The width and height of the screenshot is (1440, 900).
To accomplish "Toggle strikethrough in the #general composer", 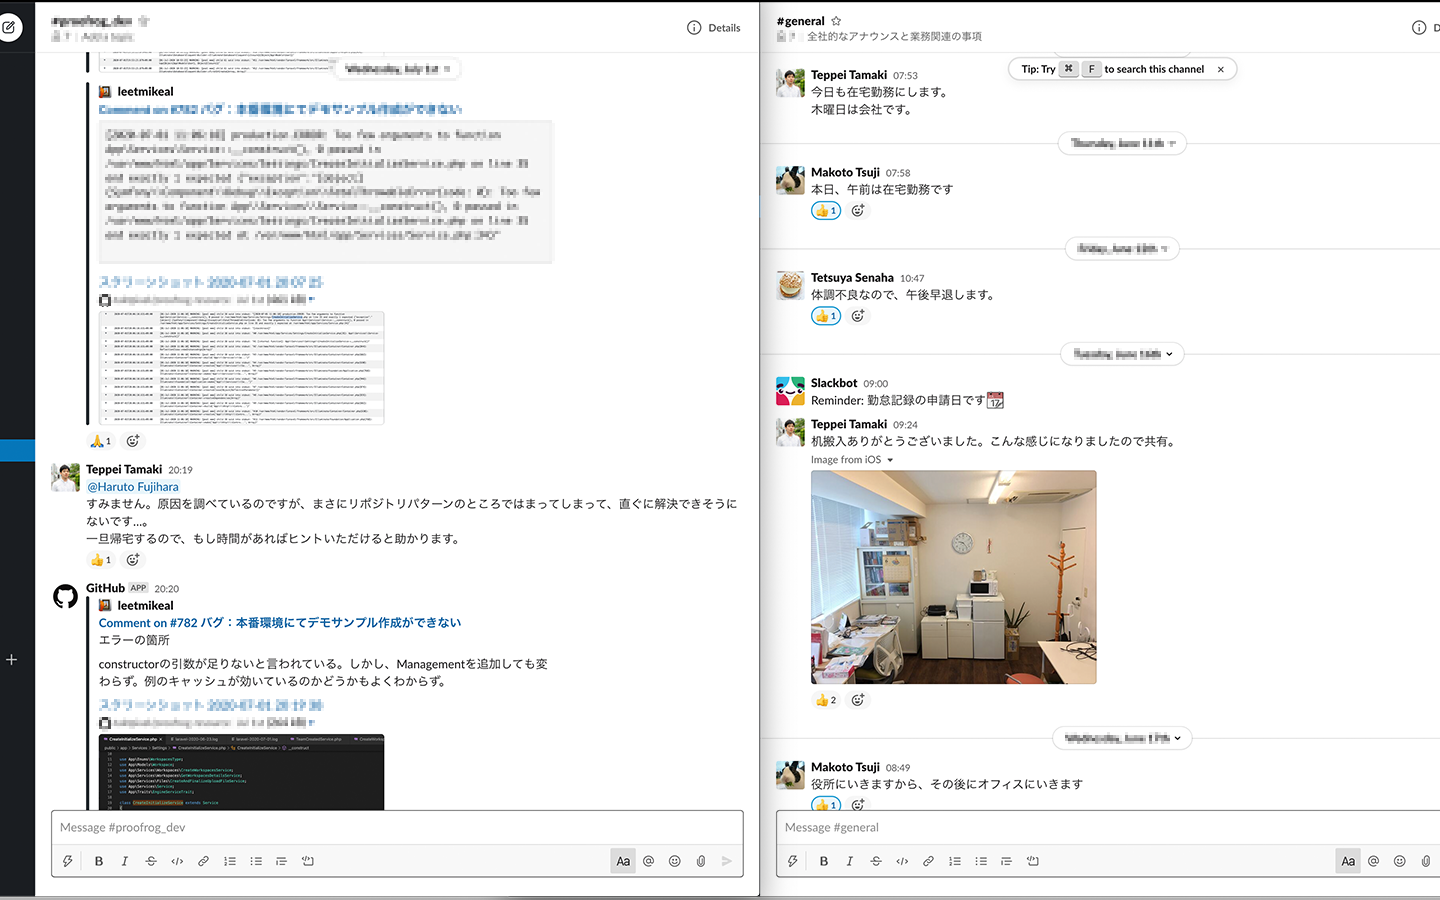I will point(876,861).
